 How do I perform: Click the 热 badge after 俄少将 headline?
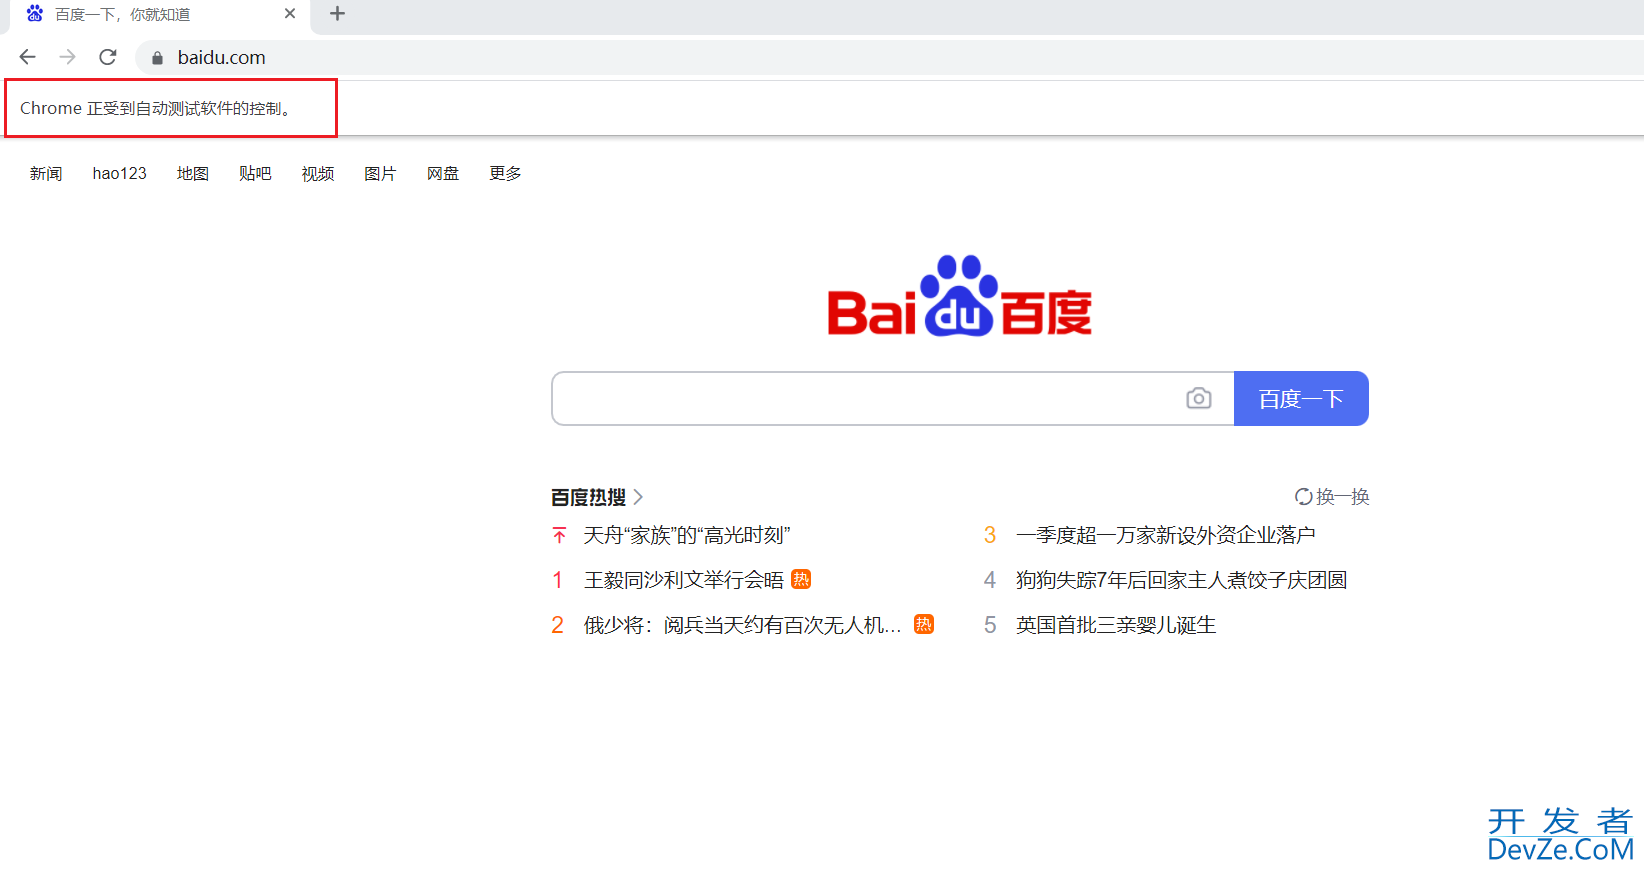click(924, 624)
